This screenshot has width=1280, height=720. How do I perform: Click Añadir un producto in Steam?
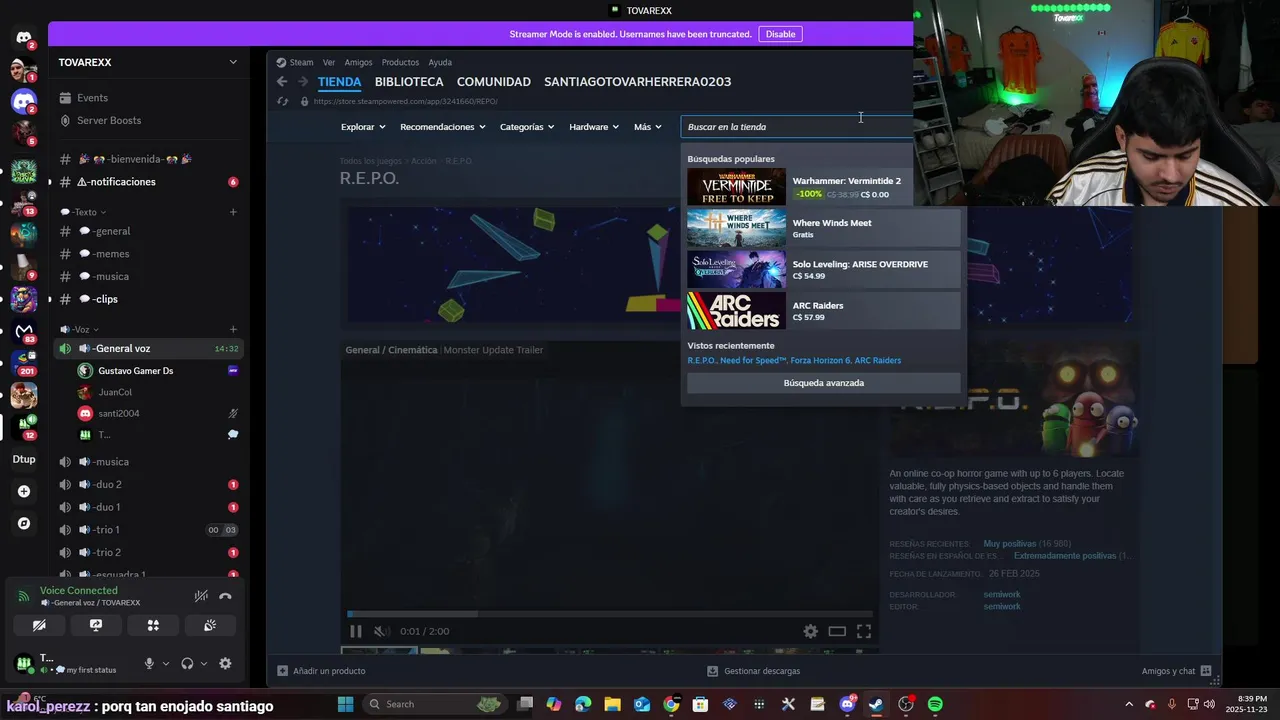tap(321, 671)
